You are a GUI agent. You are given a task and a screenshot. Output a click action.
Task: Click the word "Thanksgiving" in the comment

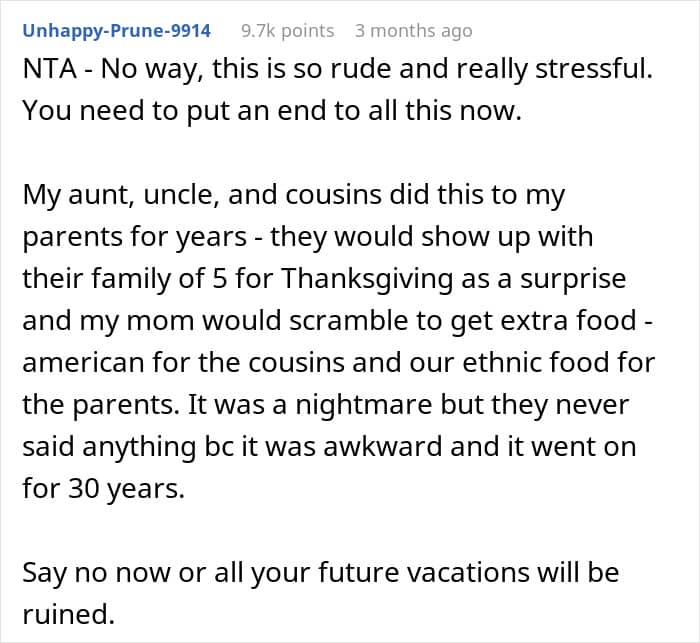367,279
